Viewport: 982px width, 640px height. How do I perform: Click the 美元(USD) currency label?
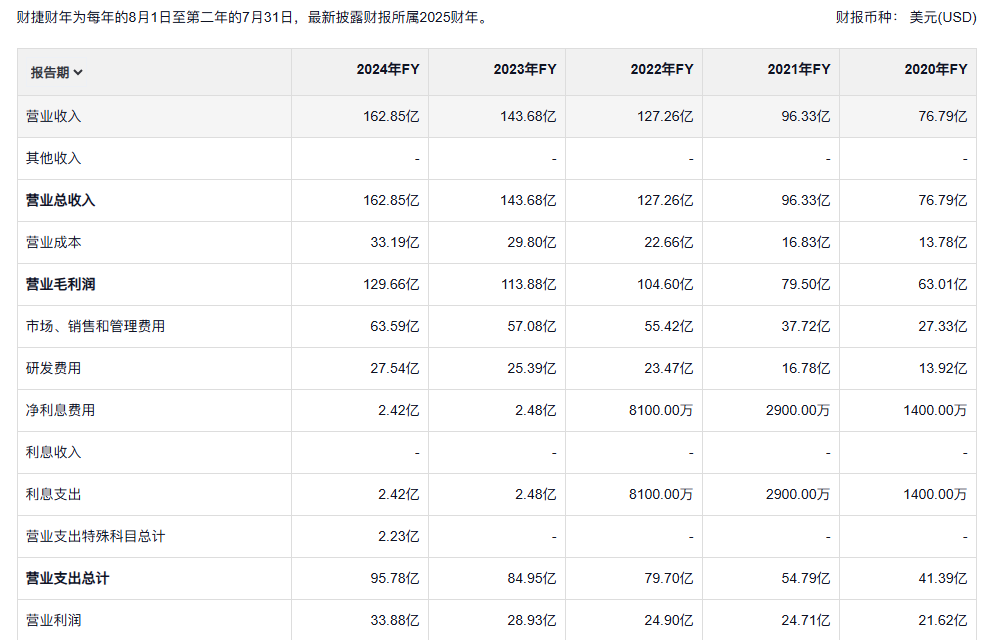point(943,18)
